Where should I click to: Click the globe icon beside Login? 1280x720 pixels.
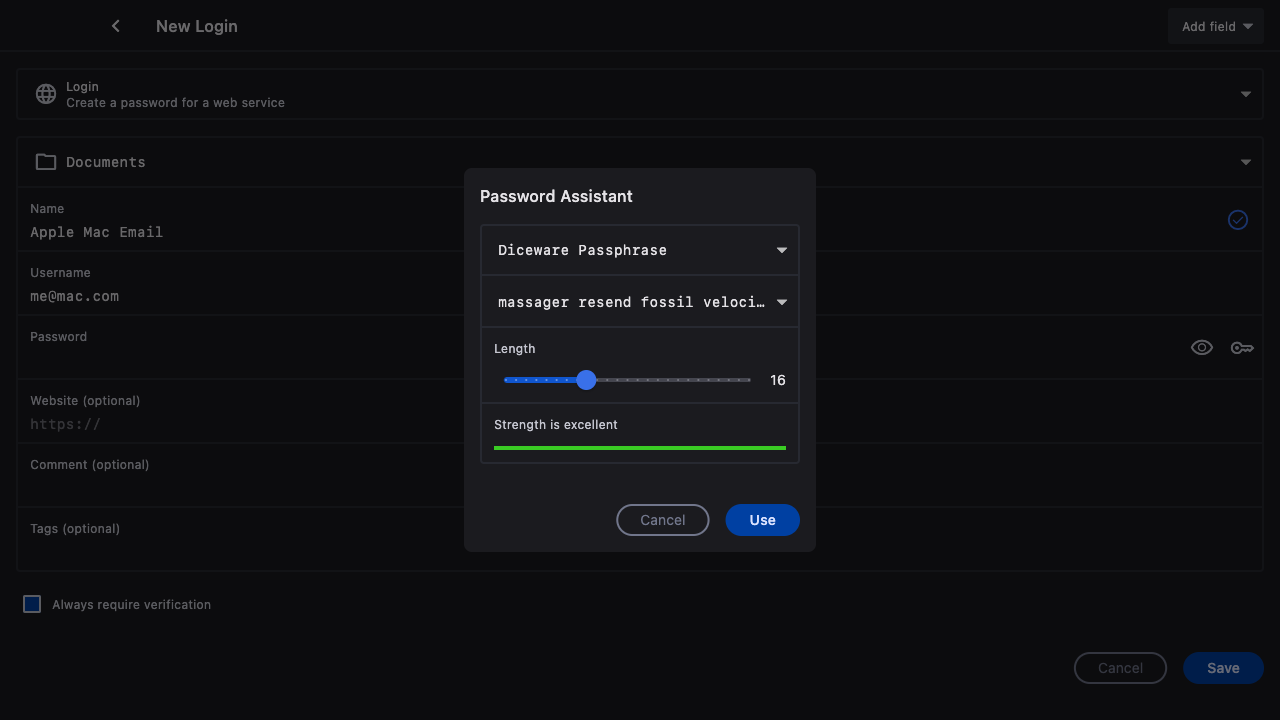point(46,94)
